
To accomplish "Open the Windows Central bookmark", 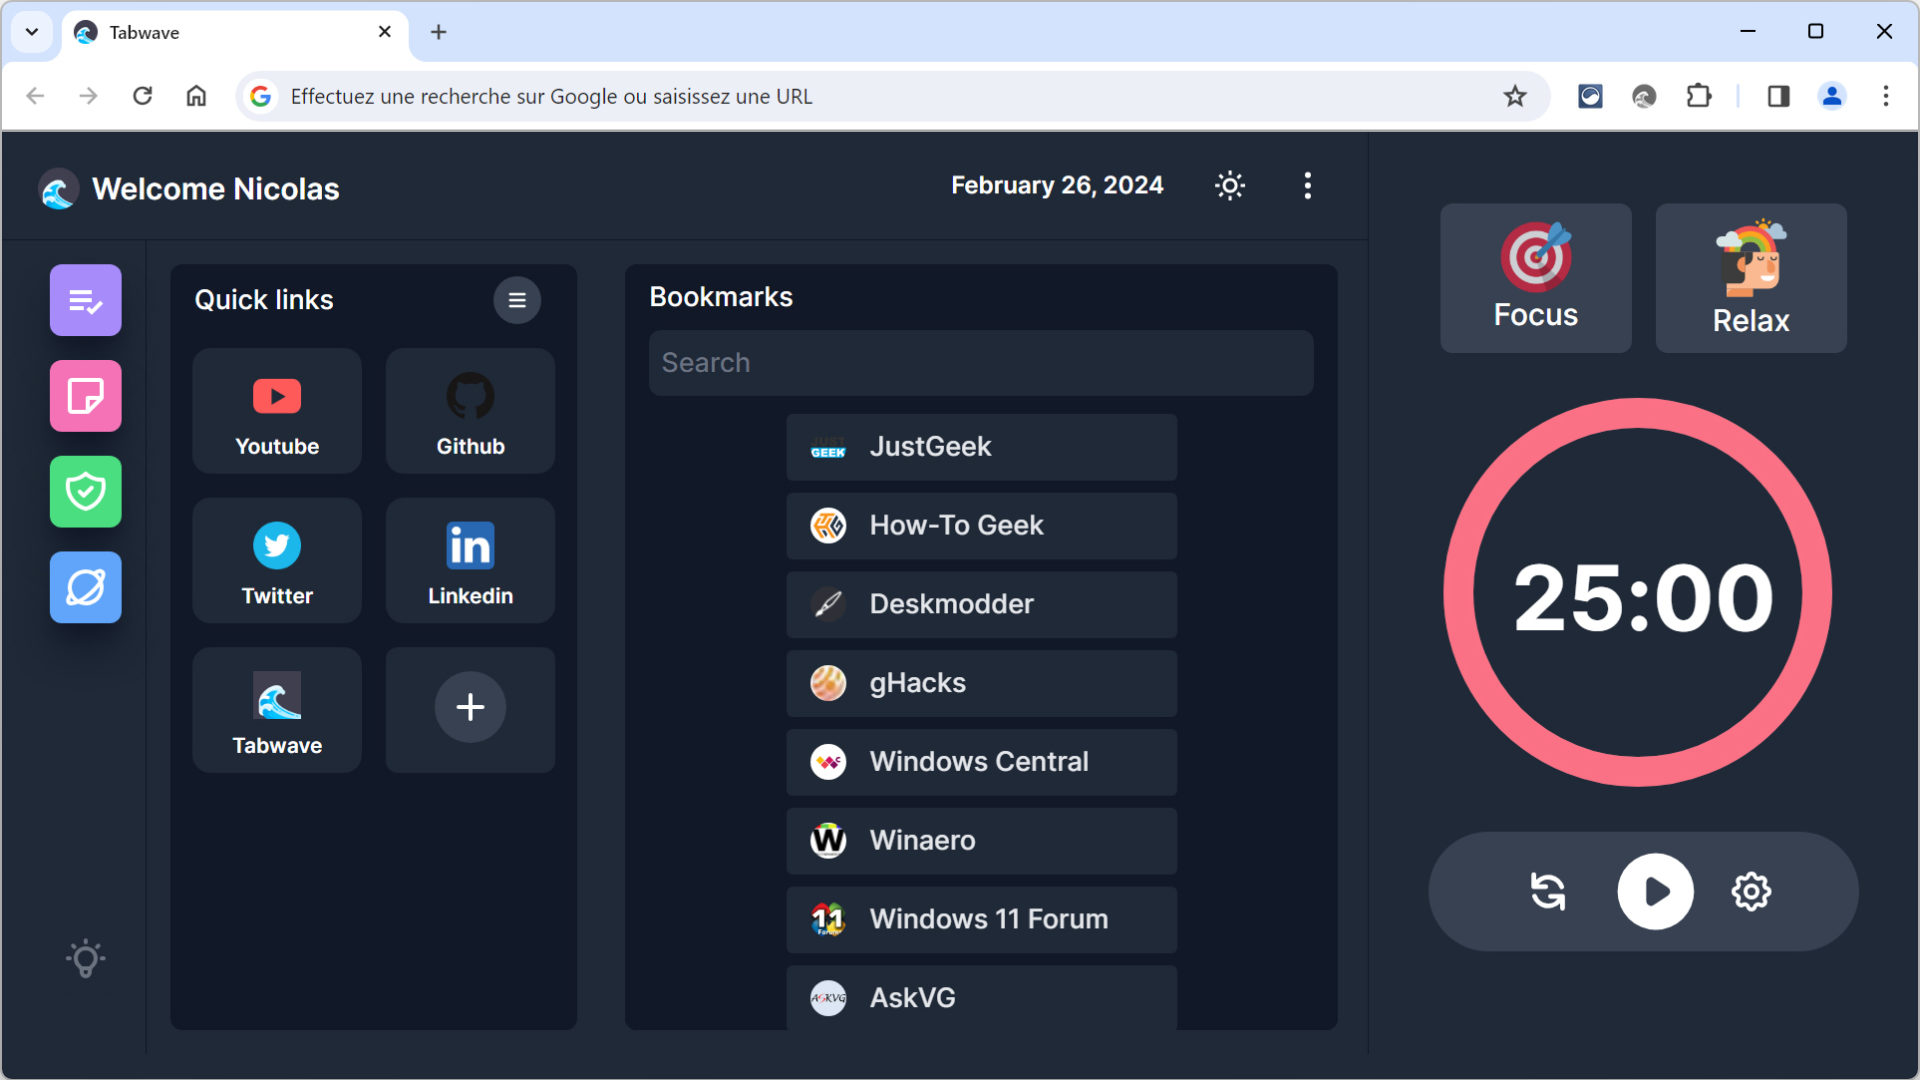I will pyautogui.click(x=981, y=762).
